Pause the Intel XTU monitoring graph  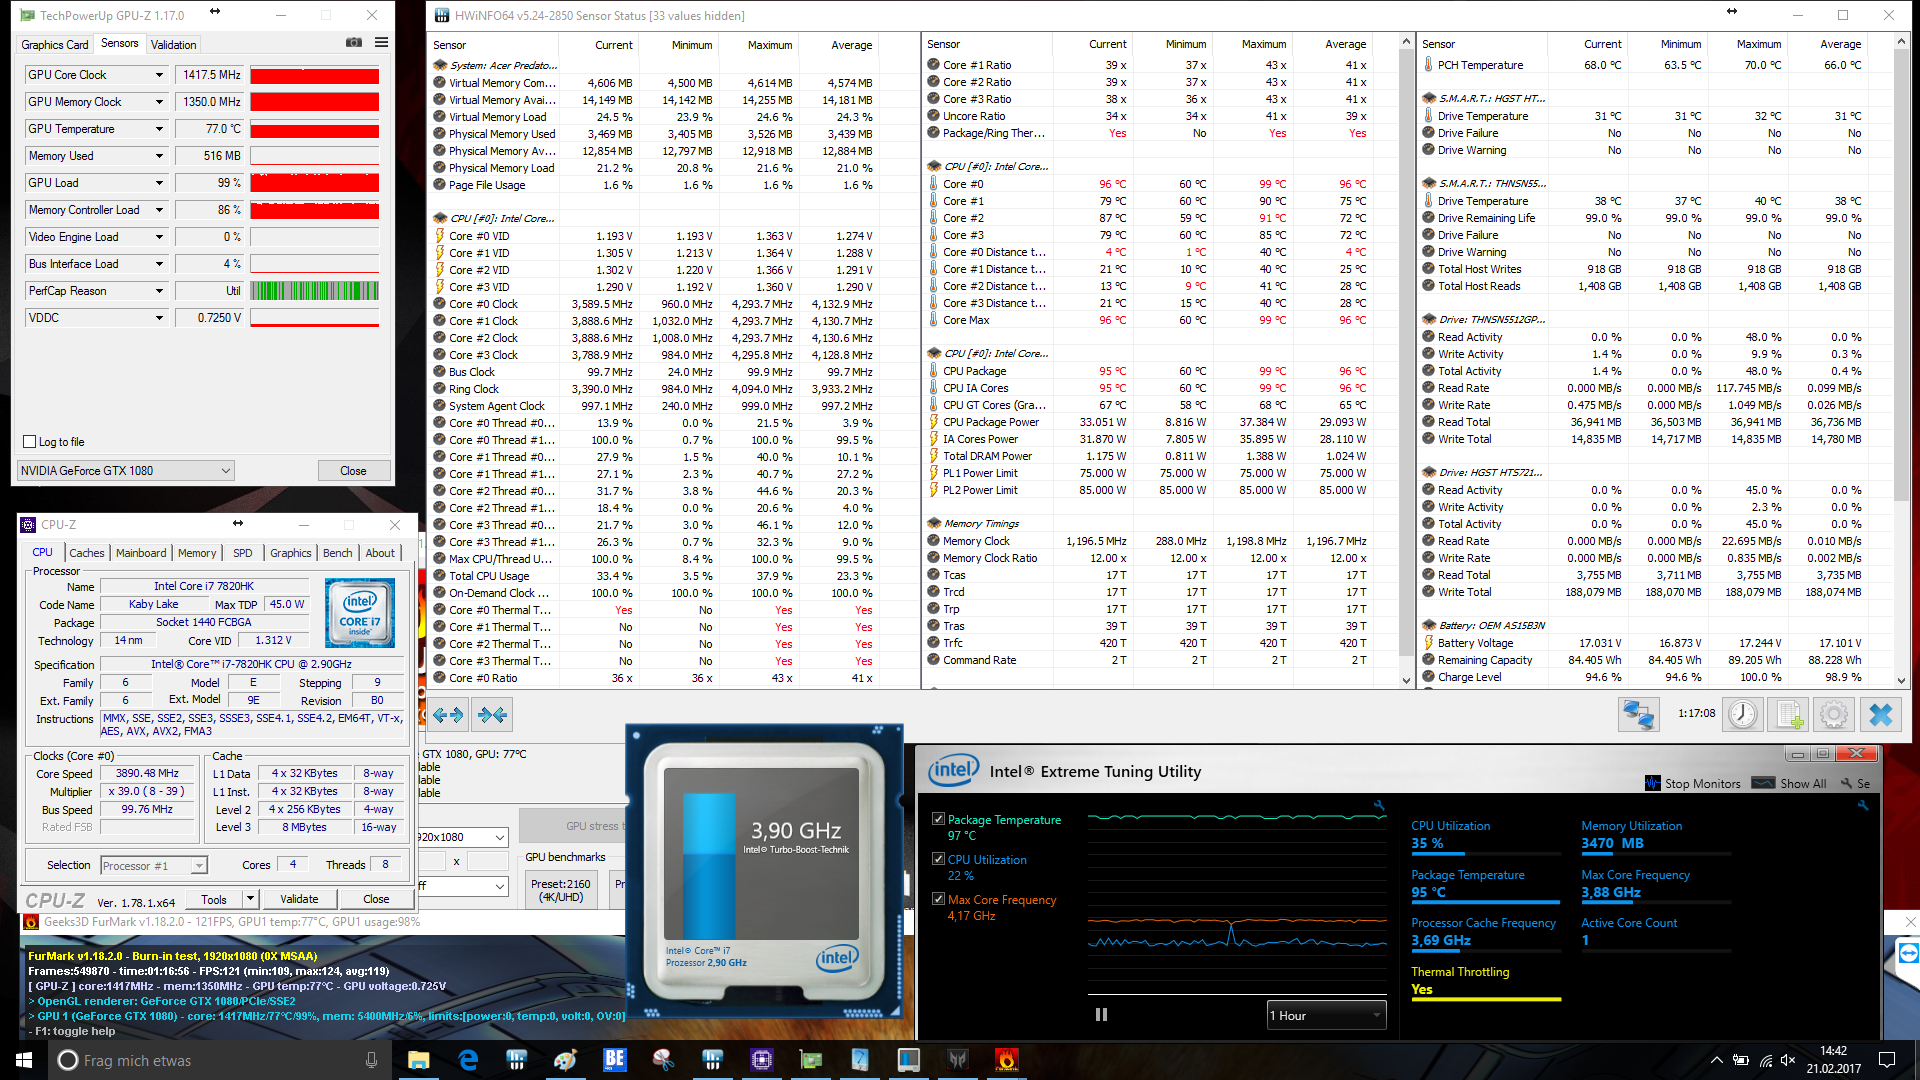(1101, 1015)
